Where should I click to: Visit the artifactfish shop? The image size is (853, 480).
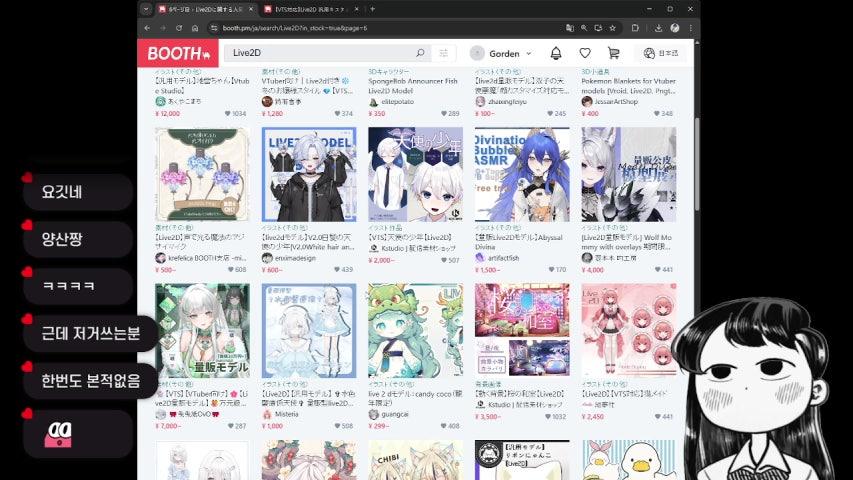click(x=503, y=258)
